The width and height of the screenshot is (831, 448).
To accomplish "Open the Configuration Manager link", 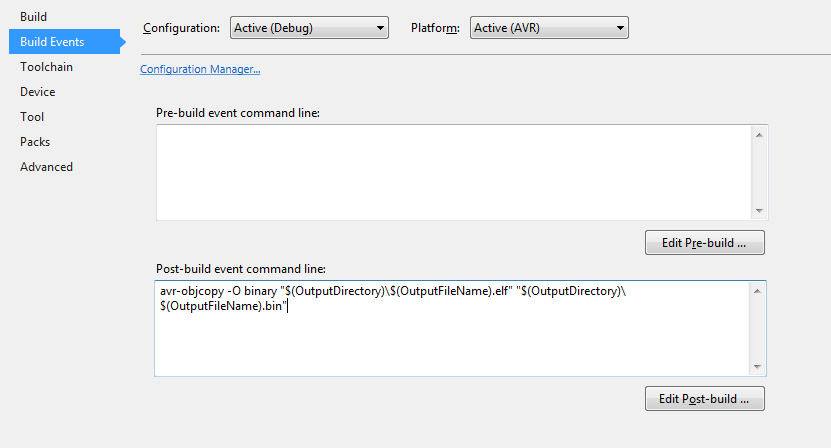I will click(x=200, y=69).
